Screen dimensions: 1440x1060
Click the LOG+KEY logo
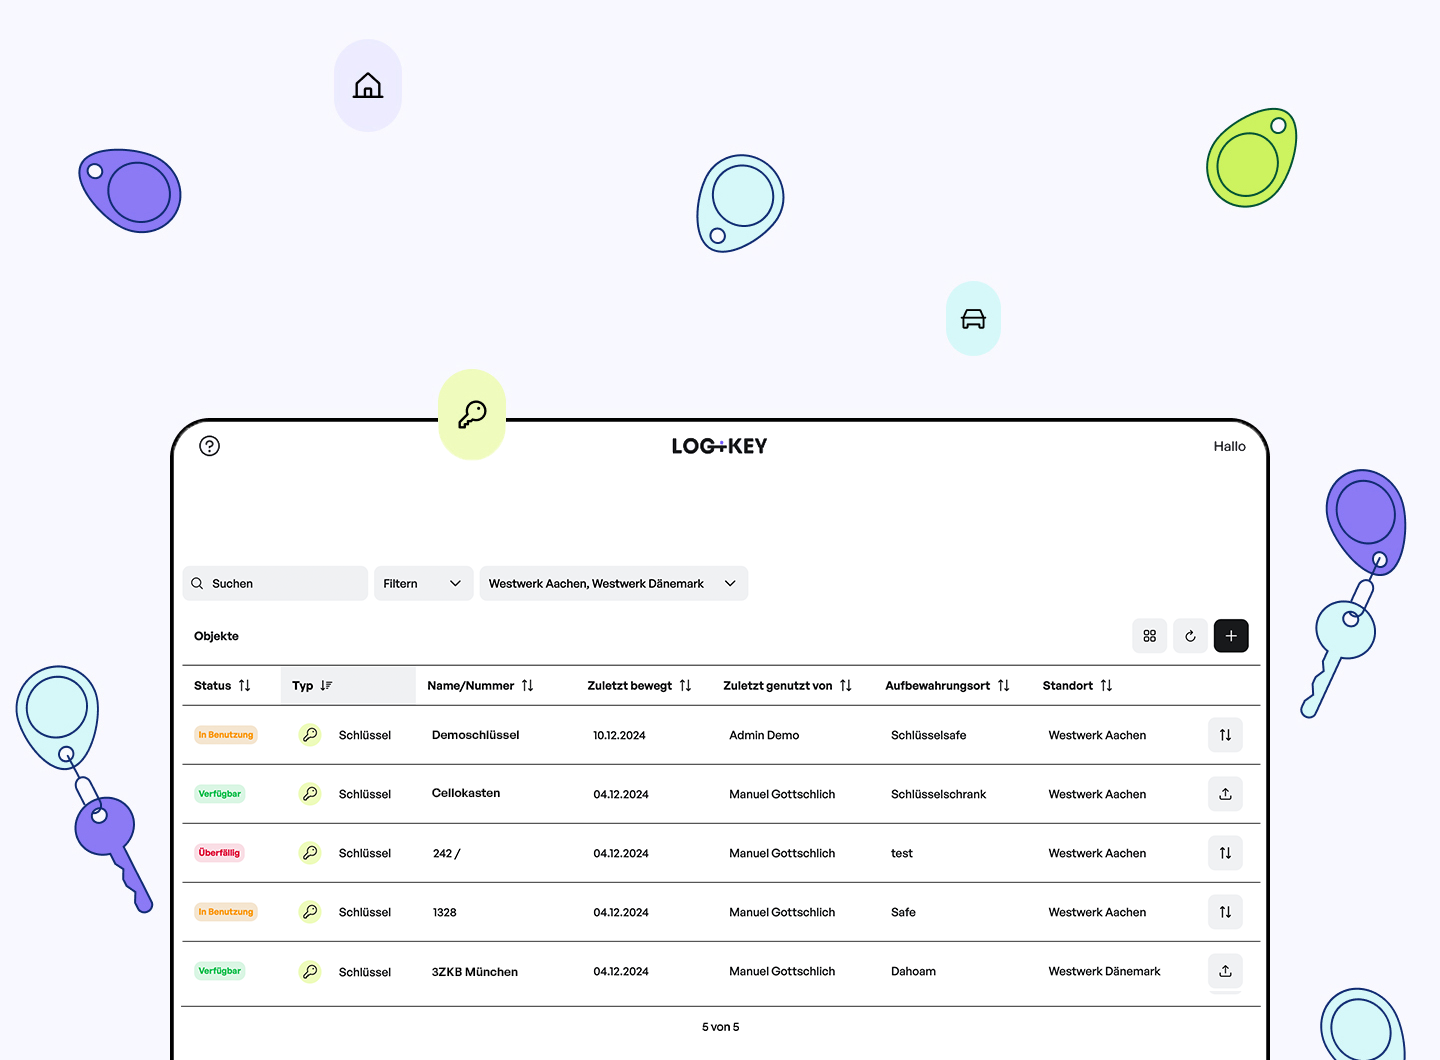pyautogui.click(x=719, y=446)
